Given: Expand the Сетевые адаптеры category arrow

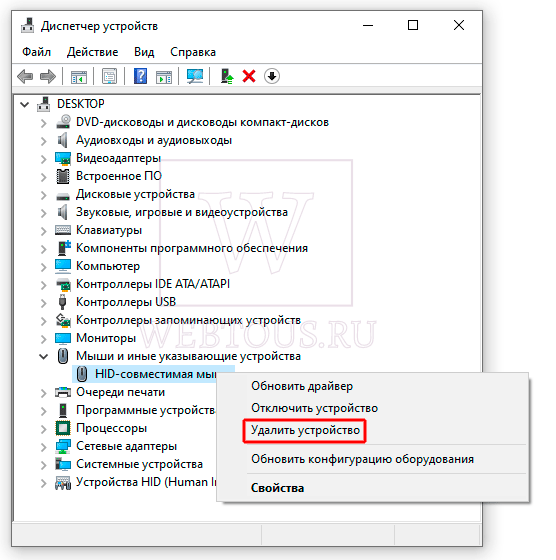Looking at the screenshot, I should tap(44, 446).
